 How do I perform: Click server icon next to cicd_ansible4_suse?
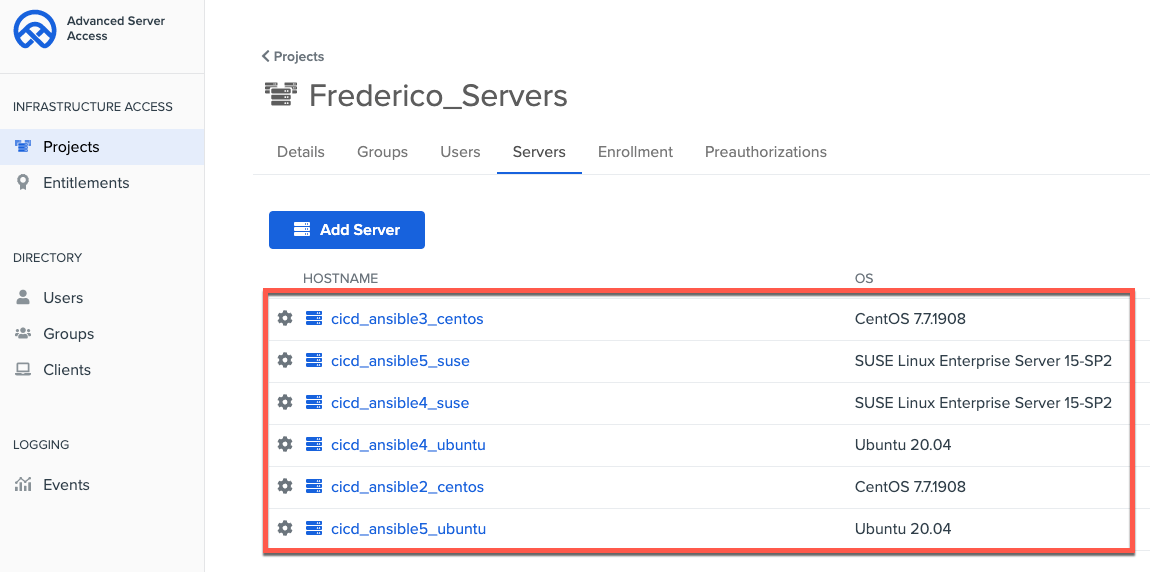[x=314, y=403]
